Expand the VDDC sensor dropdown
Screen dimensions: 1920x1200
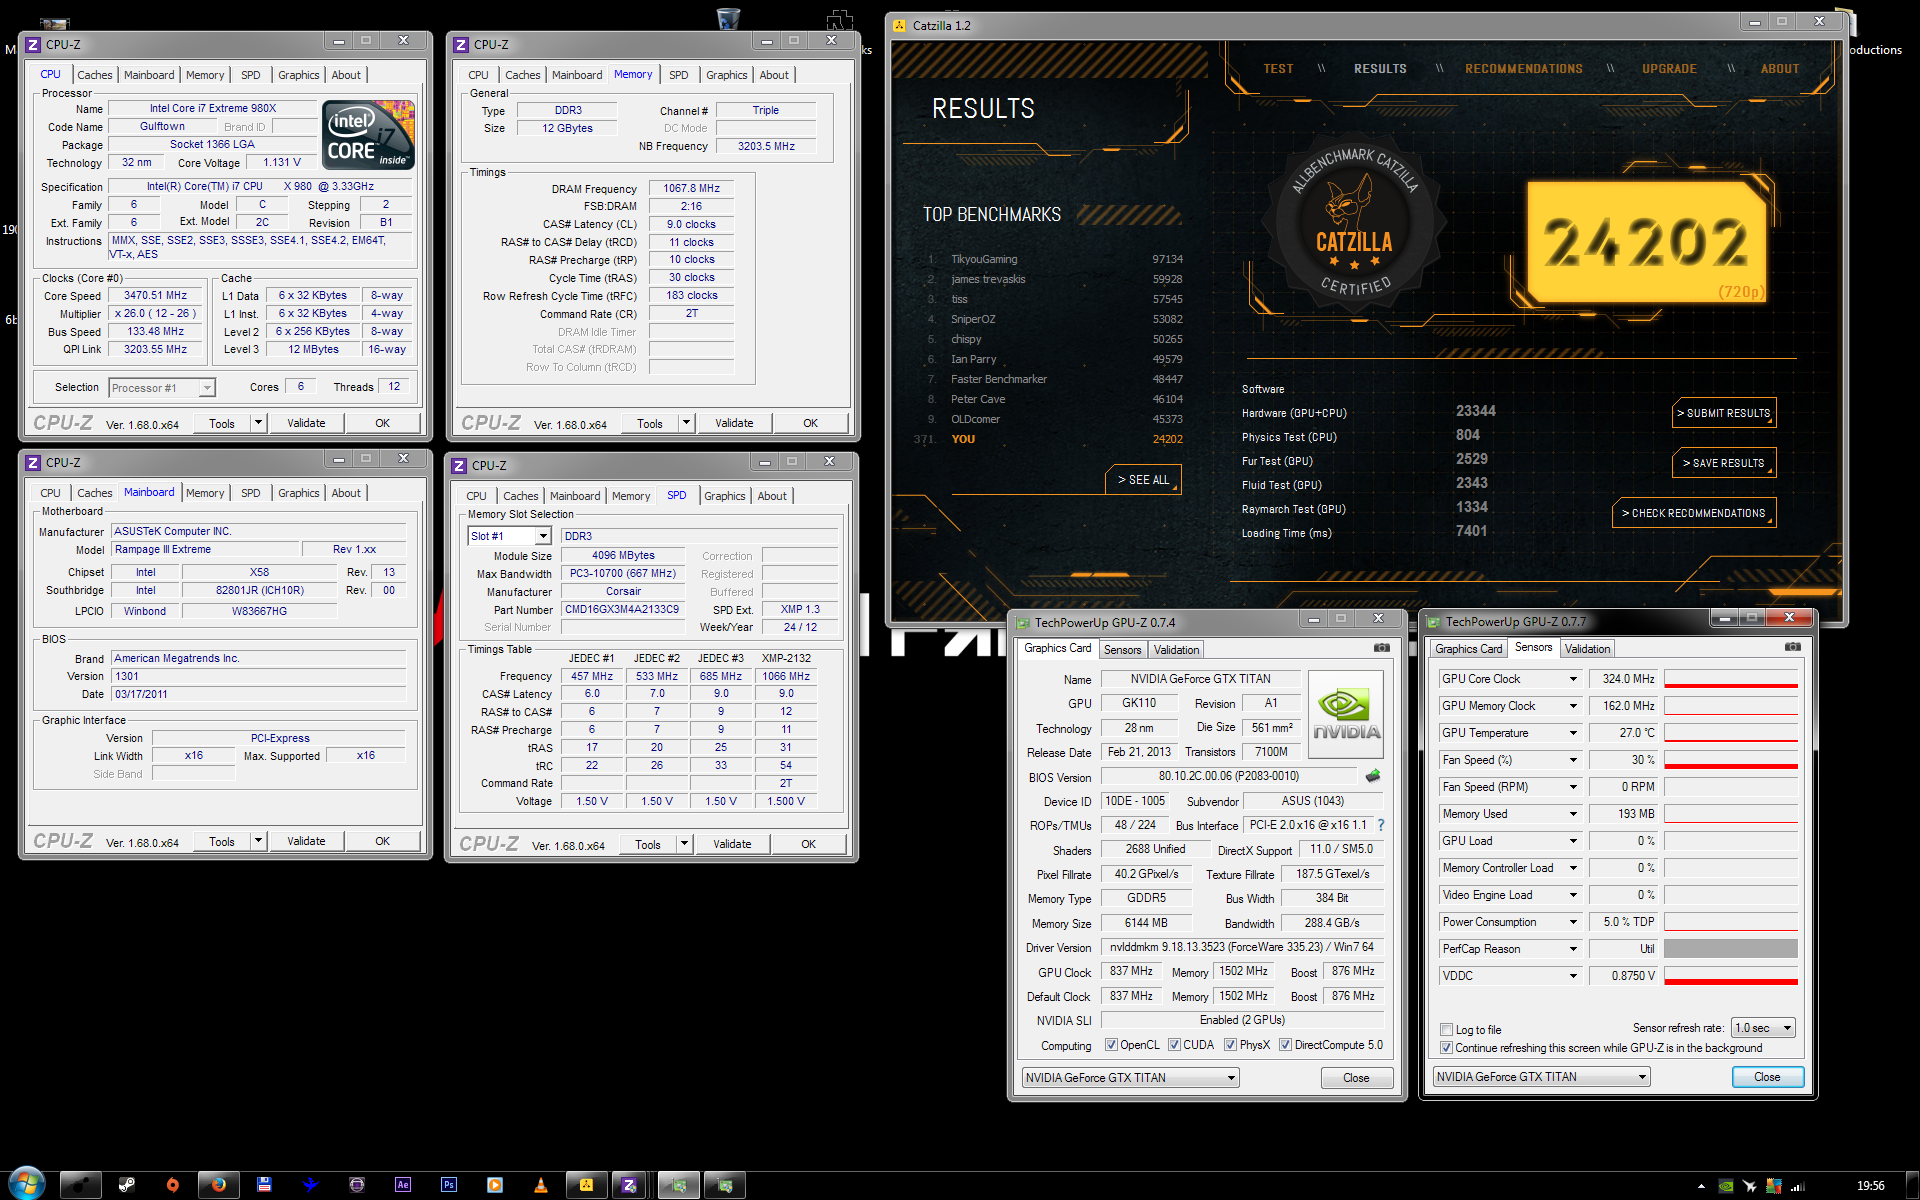coord(1573,976)
